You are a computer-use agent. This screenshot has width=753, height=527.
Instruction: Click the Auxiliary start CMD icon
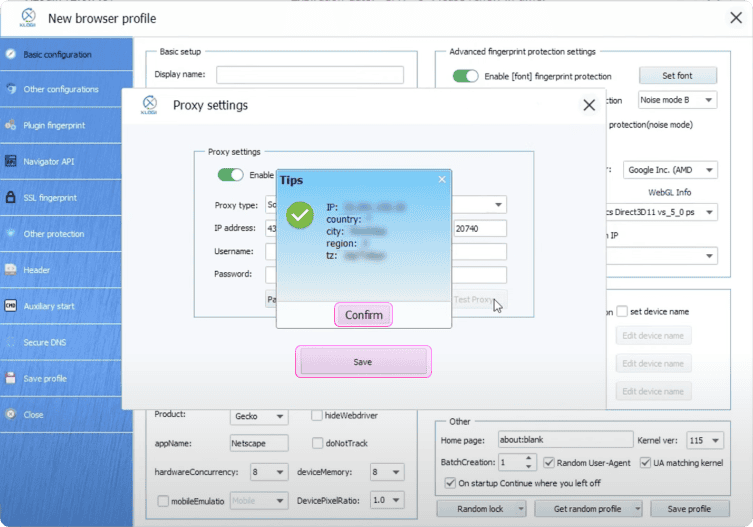click(11, 306)
